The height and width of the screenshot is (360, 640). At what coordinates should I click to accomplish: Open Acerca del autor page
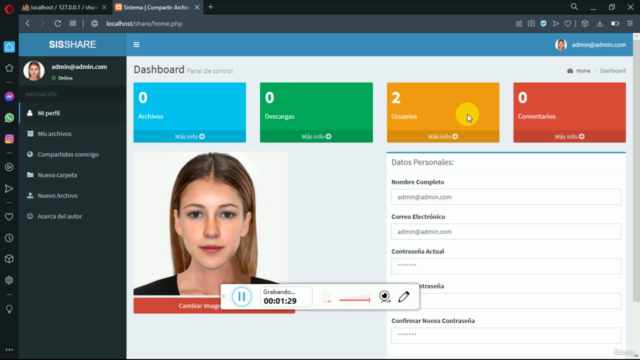tap(73, 216)
